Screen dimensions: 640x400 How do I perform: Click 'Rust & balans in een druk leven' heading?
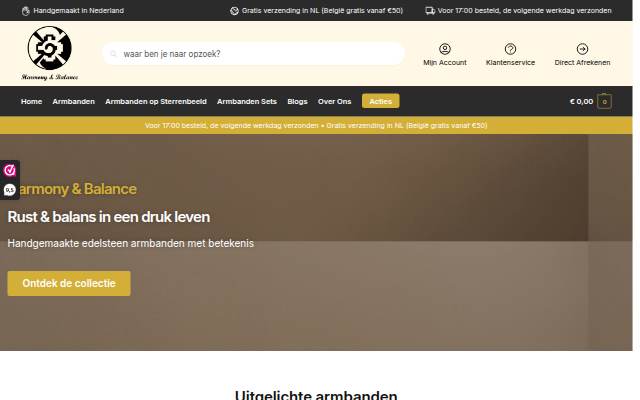pos(109,217)
